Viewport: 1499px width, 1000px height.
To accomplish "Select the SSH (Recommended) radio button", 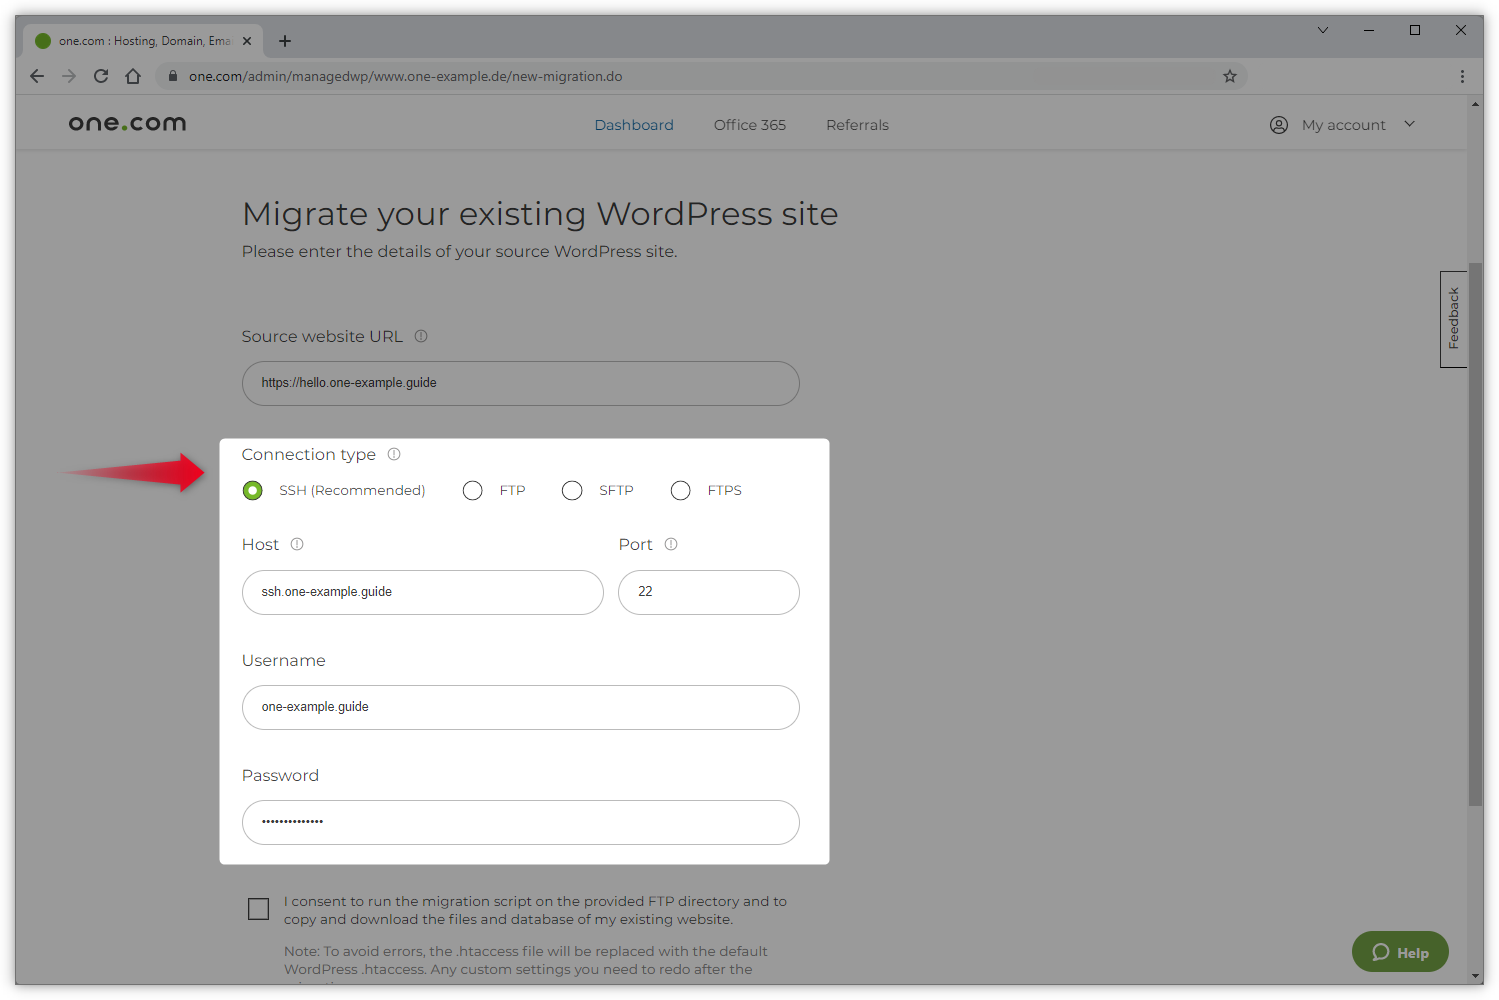I will tap(253, 490).
